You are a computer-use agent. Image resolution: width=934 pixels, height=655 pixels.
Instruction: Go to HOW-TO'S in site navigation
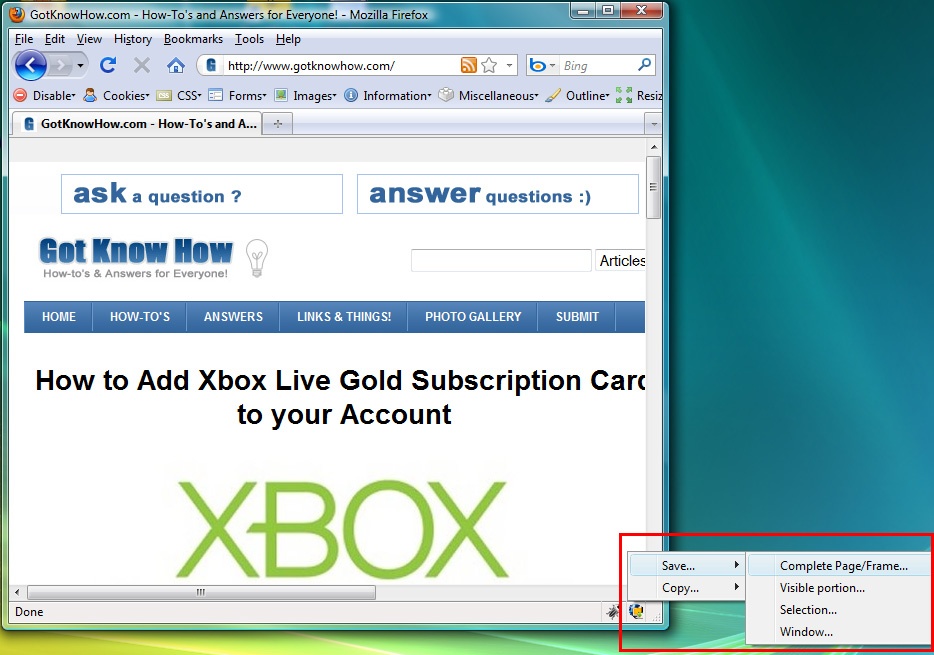pyautogui.click(x=139, y=317)
